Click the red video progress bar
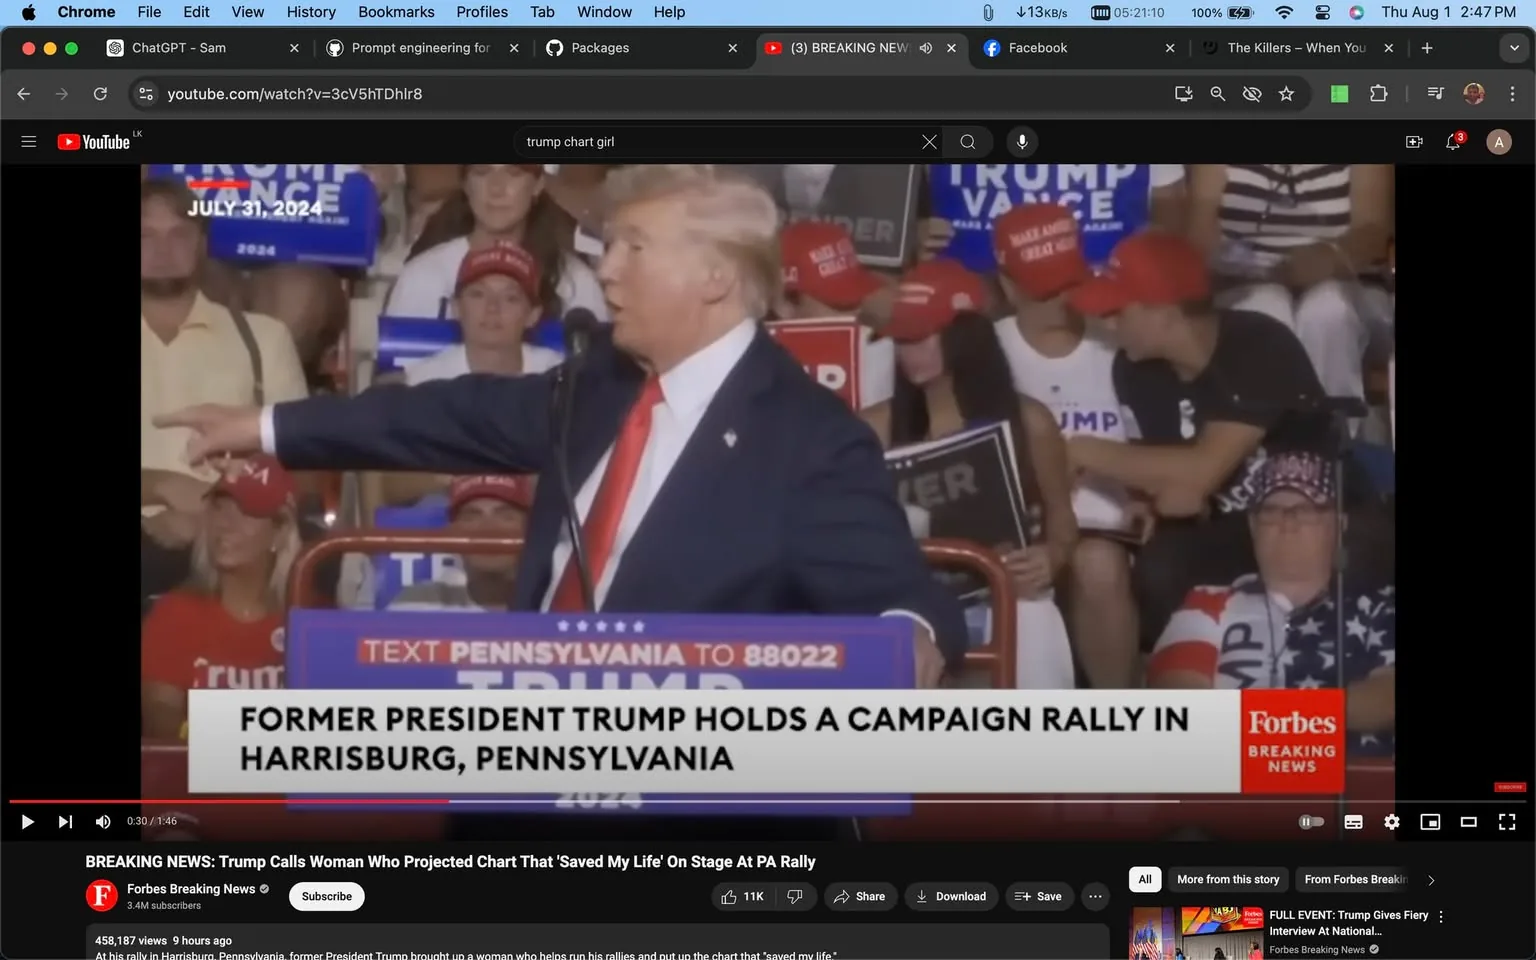1536x960 pixels. point(400,800)
